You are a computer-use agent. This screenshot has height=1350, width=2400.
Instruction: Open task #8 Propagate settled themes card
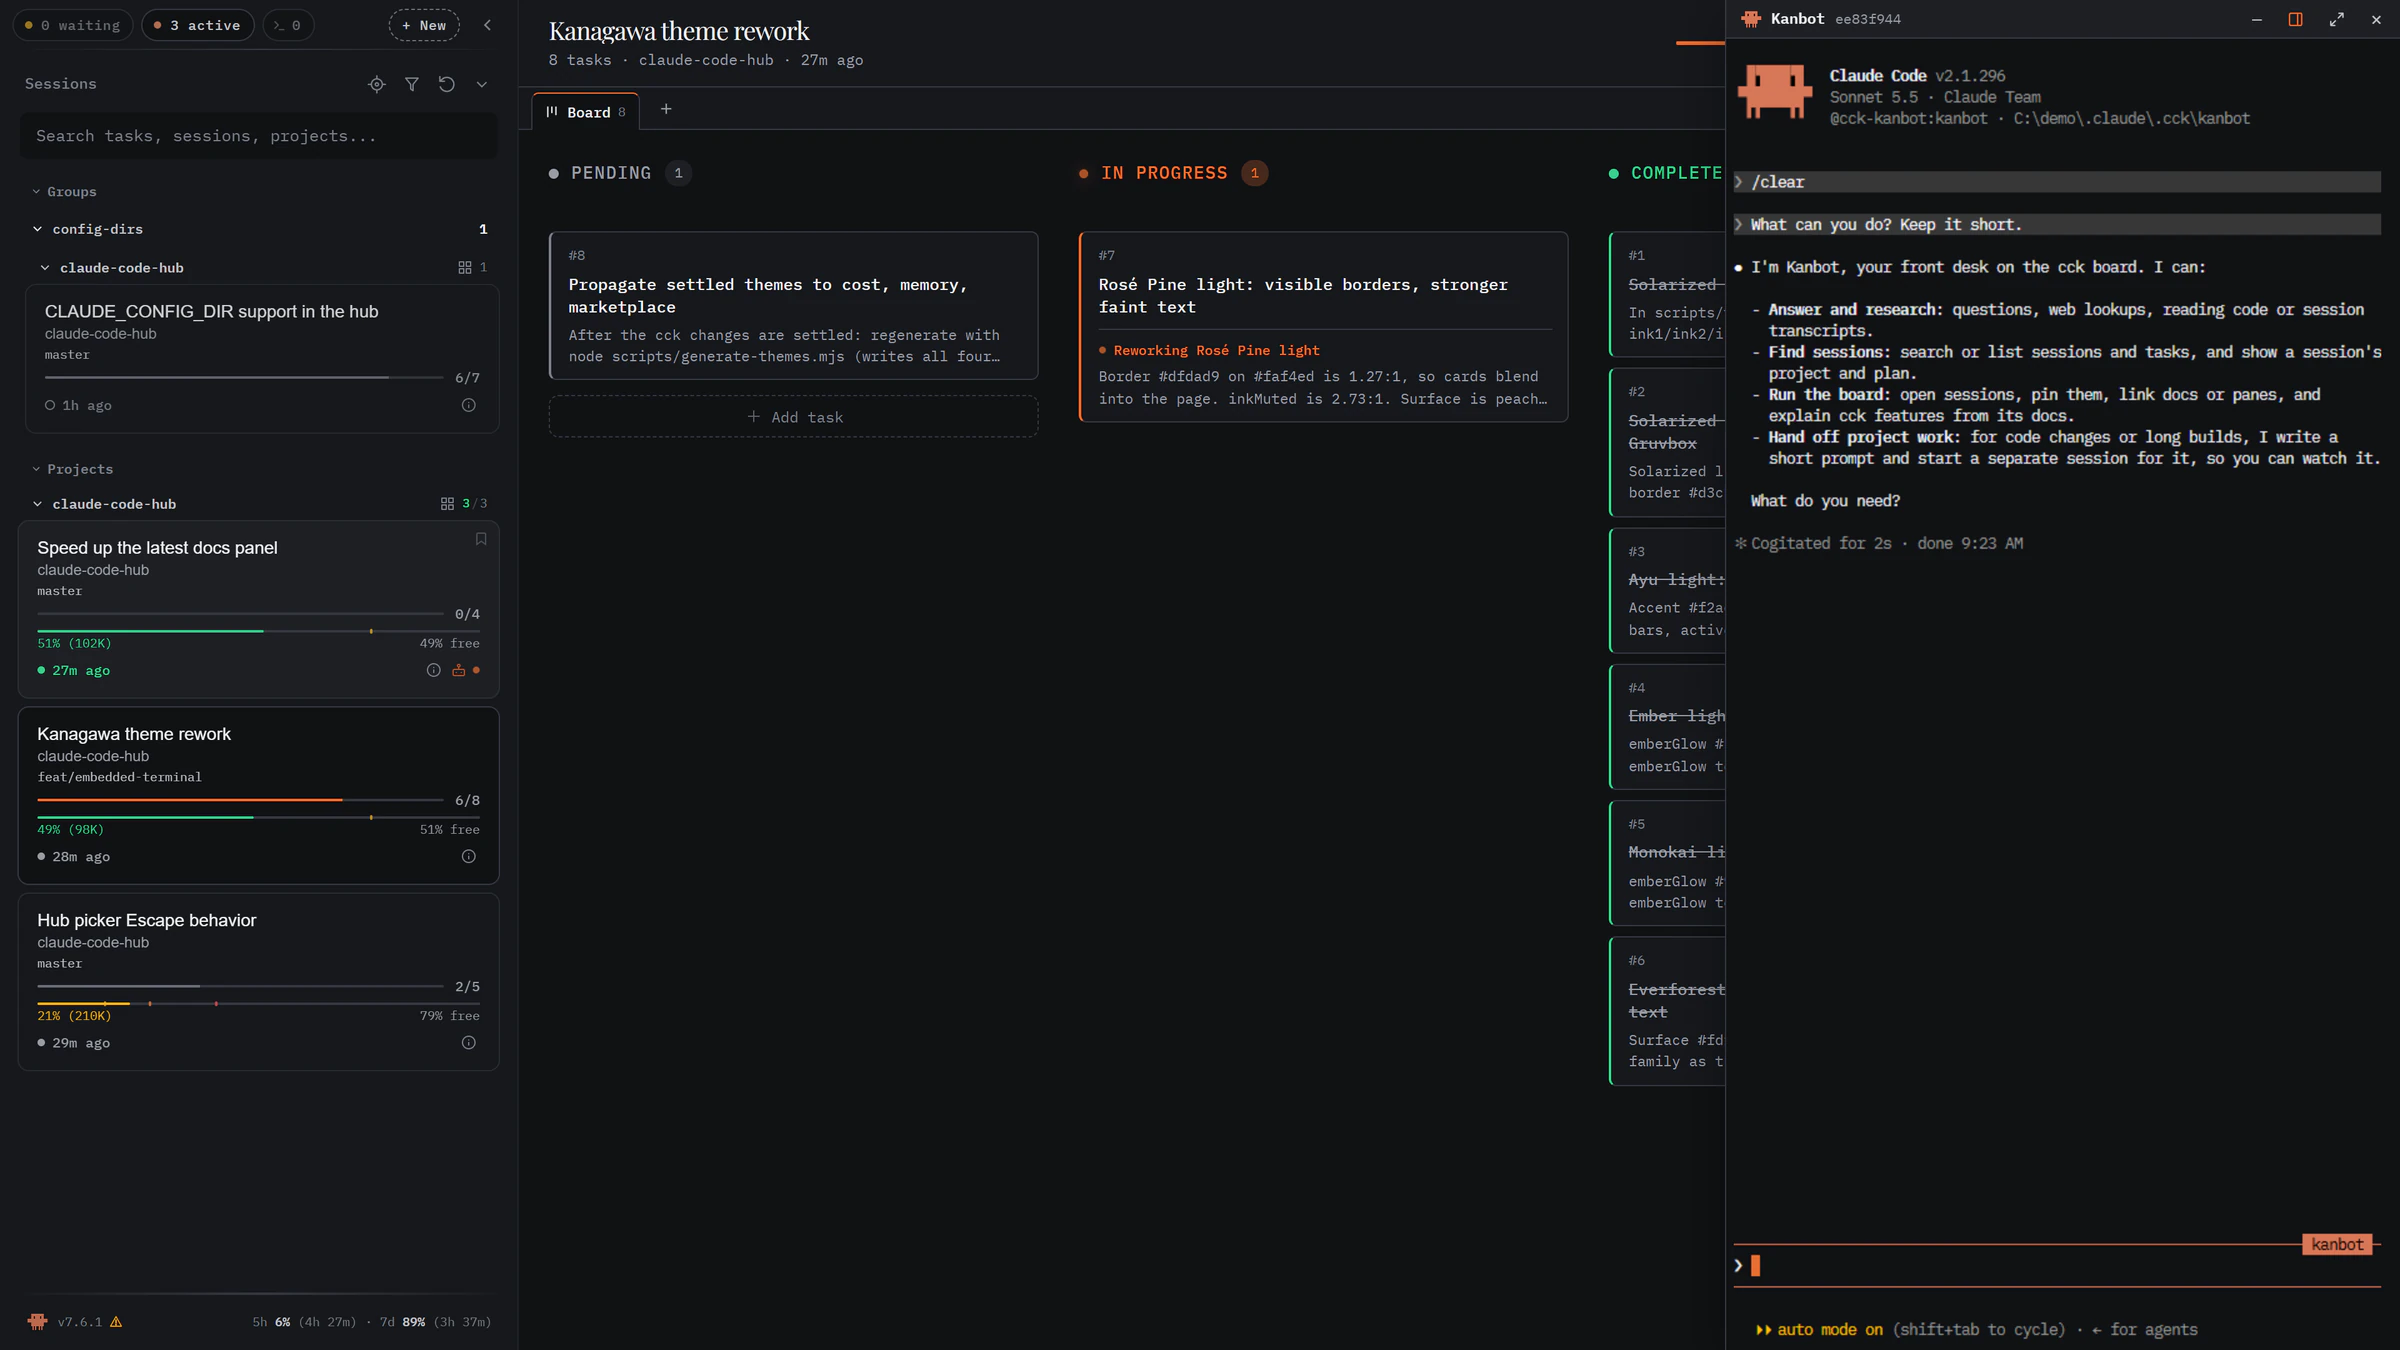click(x=793, y=306)
